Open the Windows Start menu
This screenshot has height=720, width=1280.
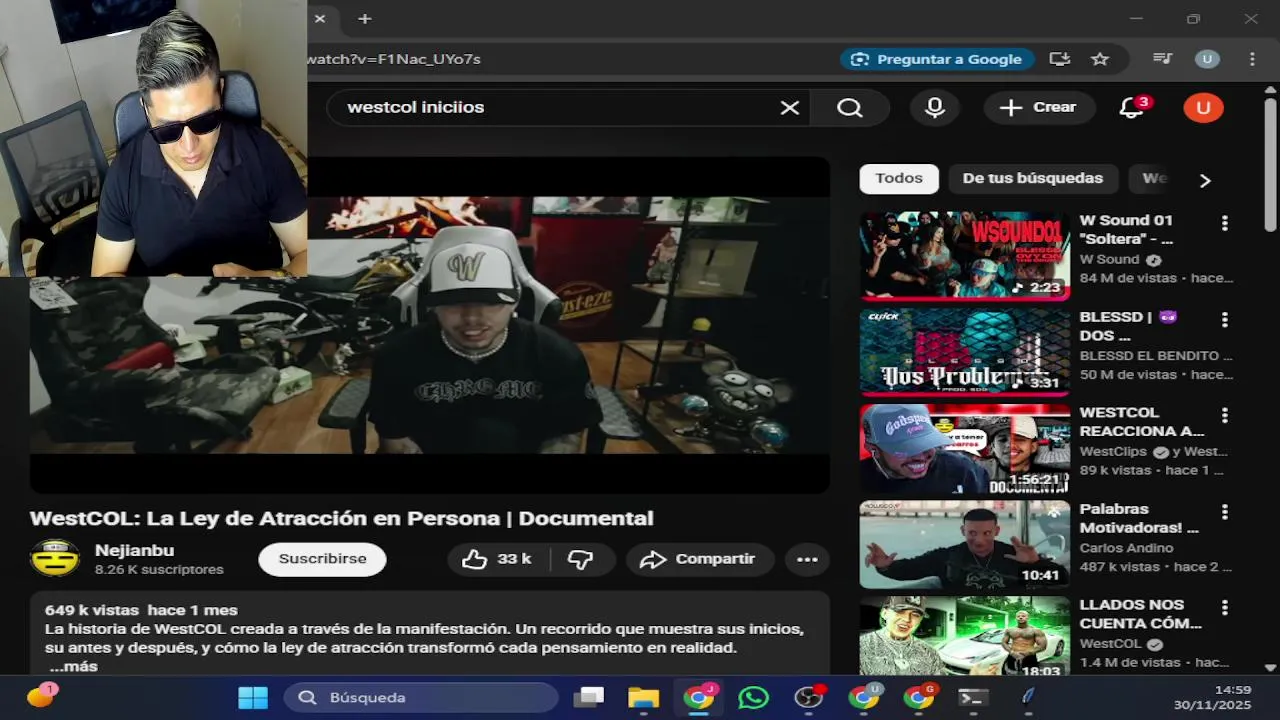coord(252,697)
